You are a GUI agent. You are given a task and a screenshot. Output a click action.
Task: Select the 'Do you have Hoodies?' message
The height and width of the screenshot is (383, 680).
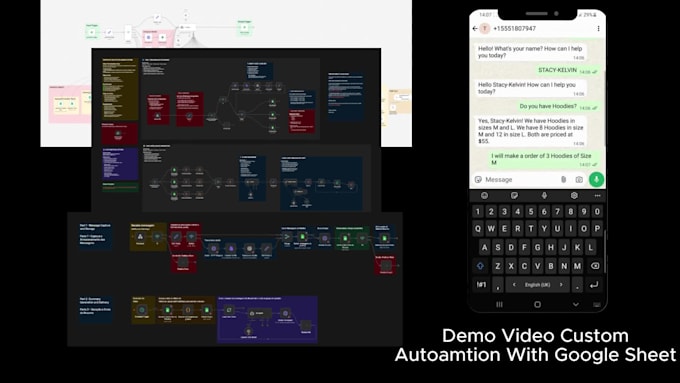(x=559, y=106)
